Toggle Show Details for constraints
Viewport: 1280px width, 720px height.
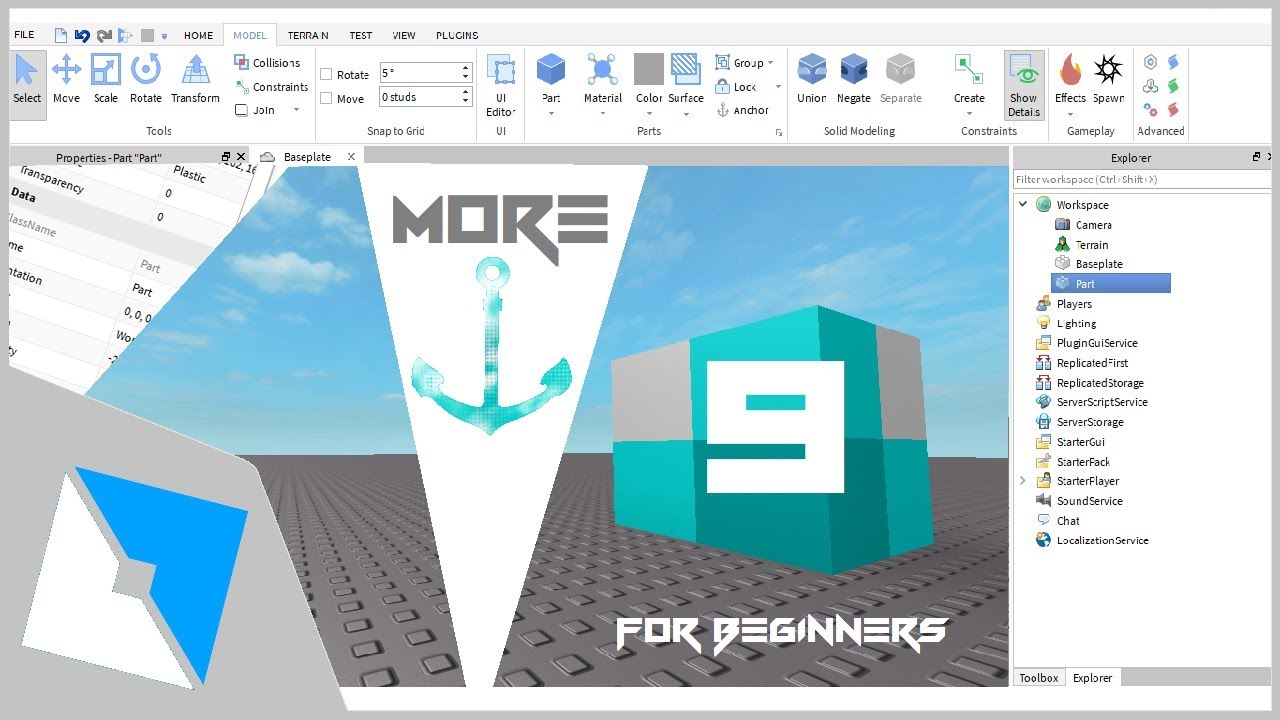(x=1024, y=85)
